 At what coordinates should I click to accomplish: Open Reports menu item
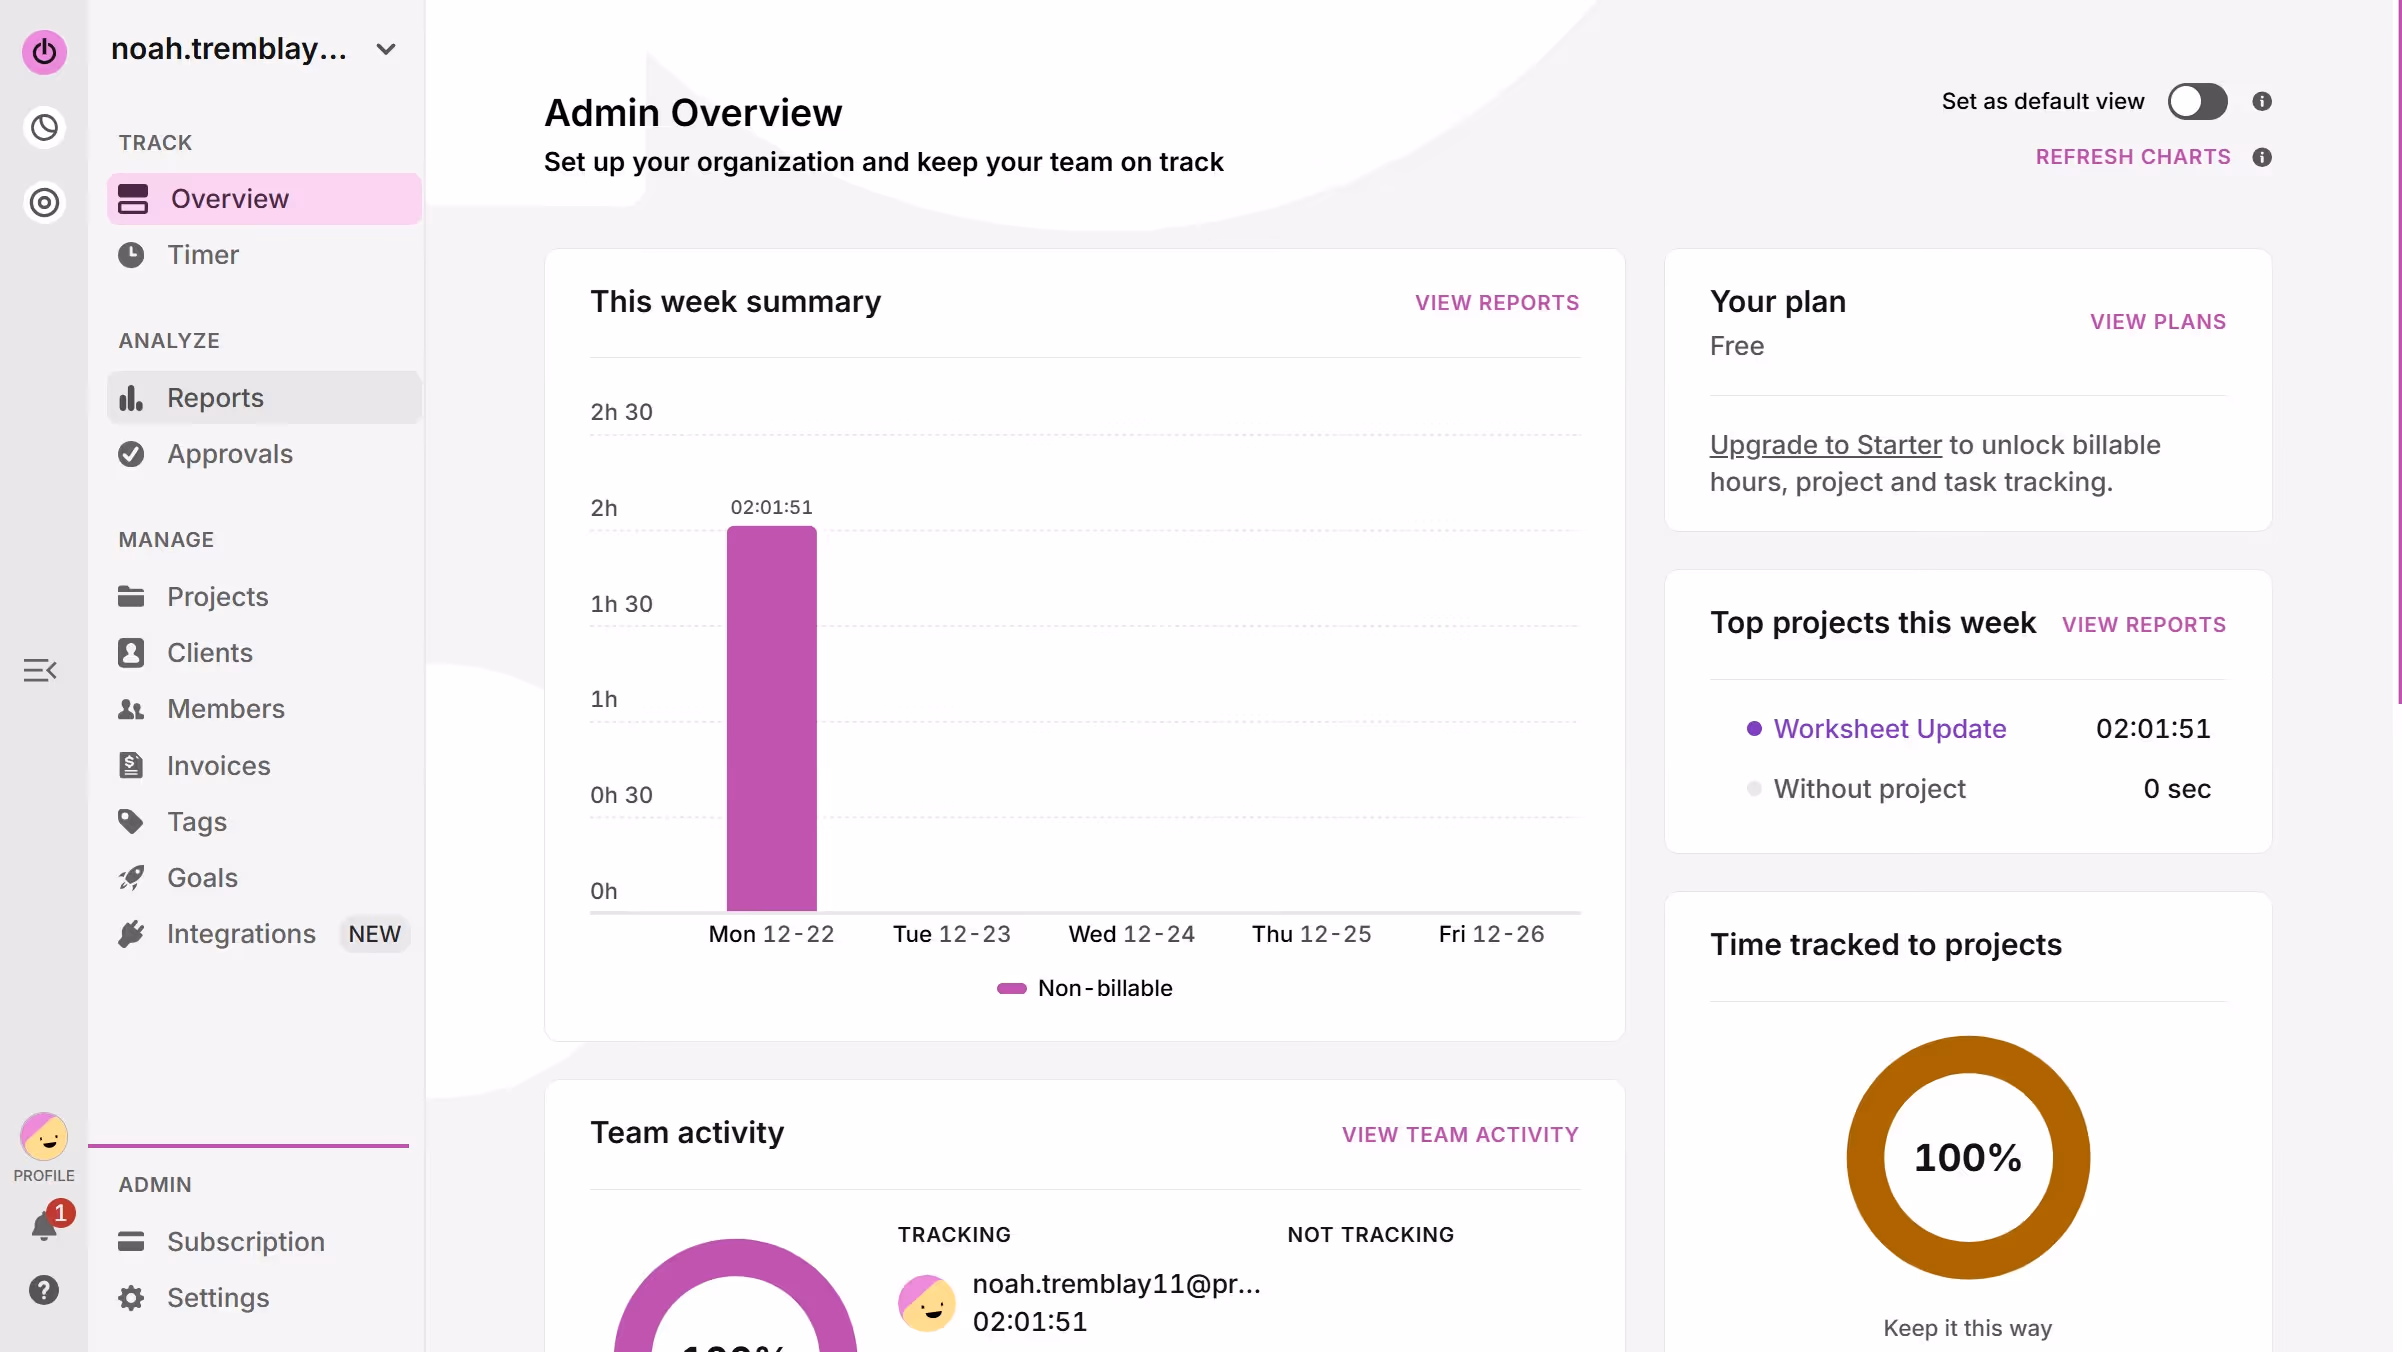click(264, 398)
